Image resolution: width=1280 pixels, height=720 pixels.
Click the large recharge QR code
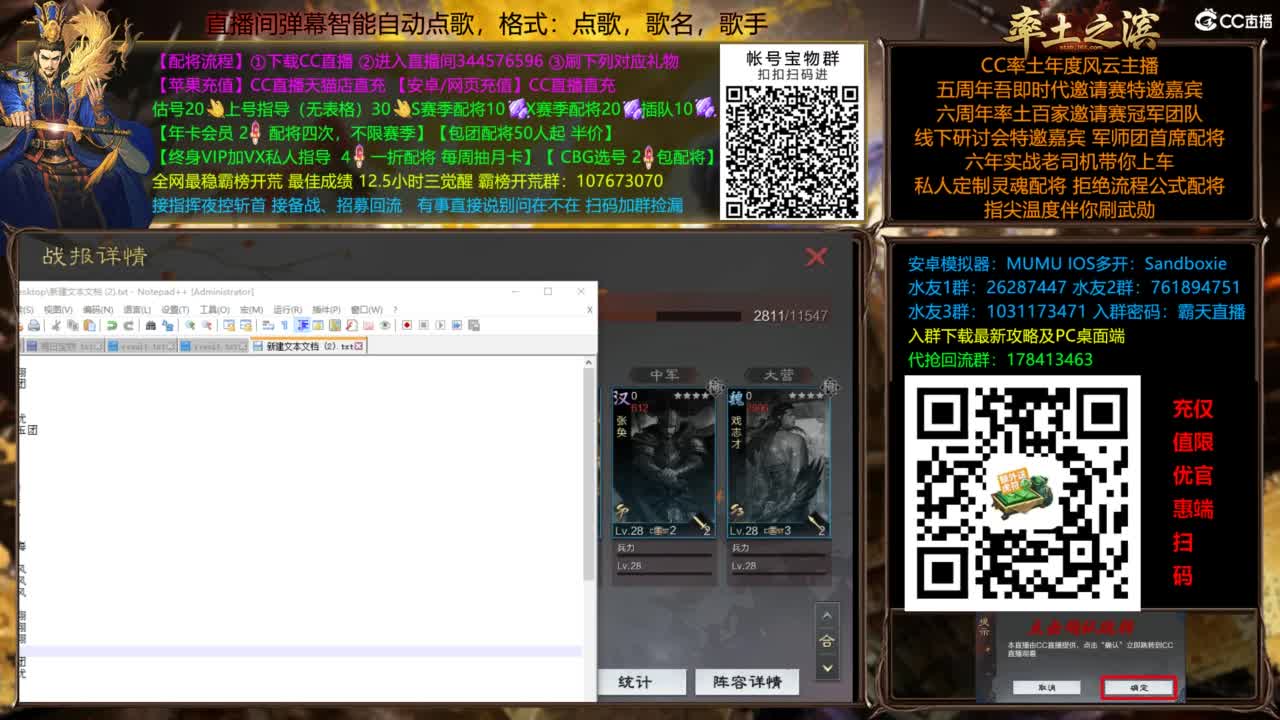(1022, 493)
